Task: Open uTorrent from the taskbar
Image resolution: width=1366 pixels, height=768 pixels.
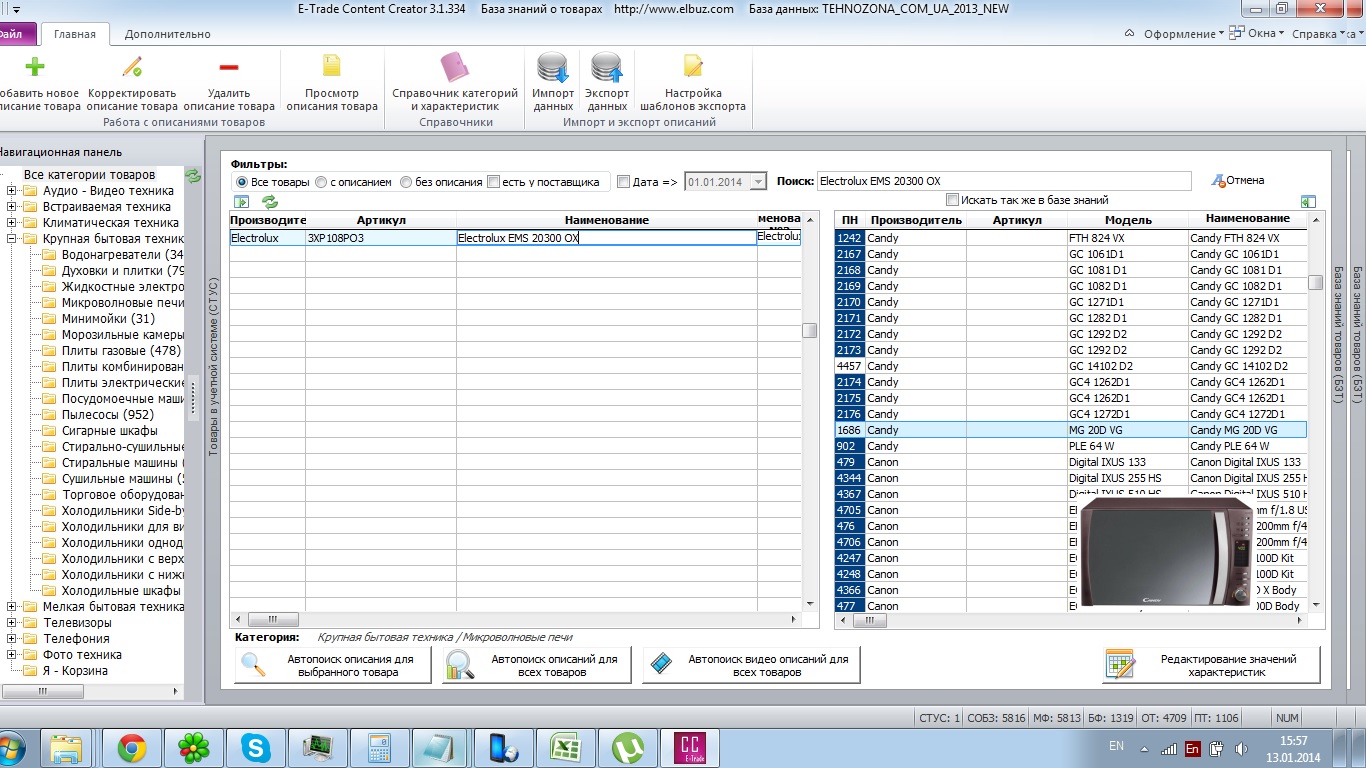Action: 627,748
